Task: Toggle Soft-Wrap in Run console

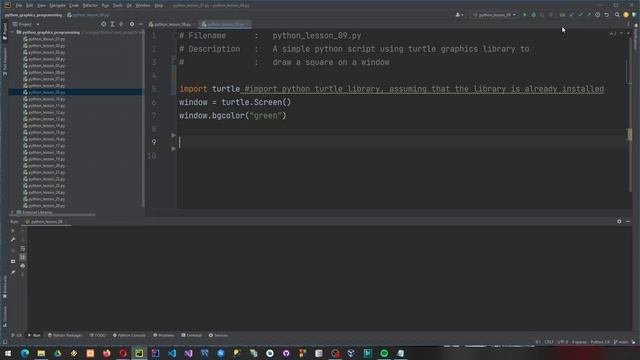Action: tap(22, 249)
